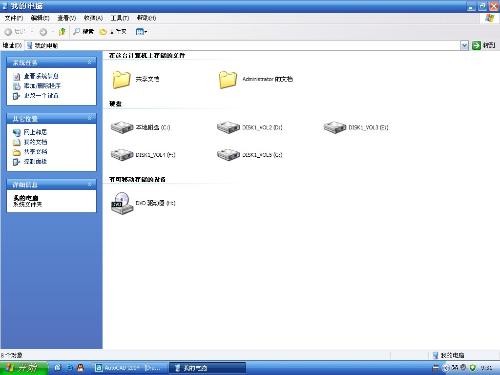Screen dimensions: 500x375
Task: Launch QQ penguin quick launch icon
Action: pos(80,368)
